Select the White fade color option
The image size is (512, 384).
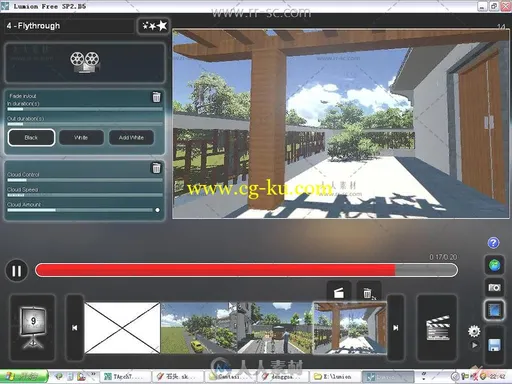tap(81, 138)
